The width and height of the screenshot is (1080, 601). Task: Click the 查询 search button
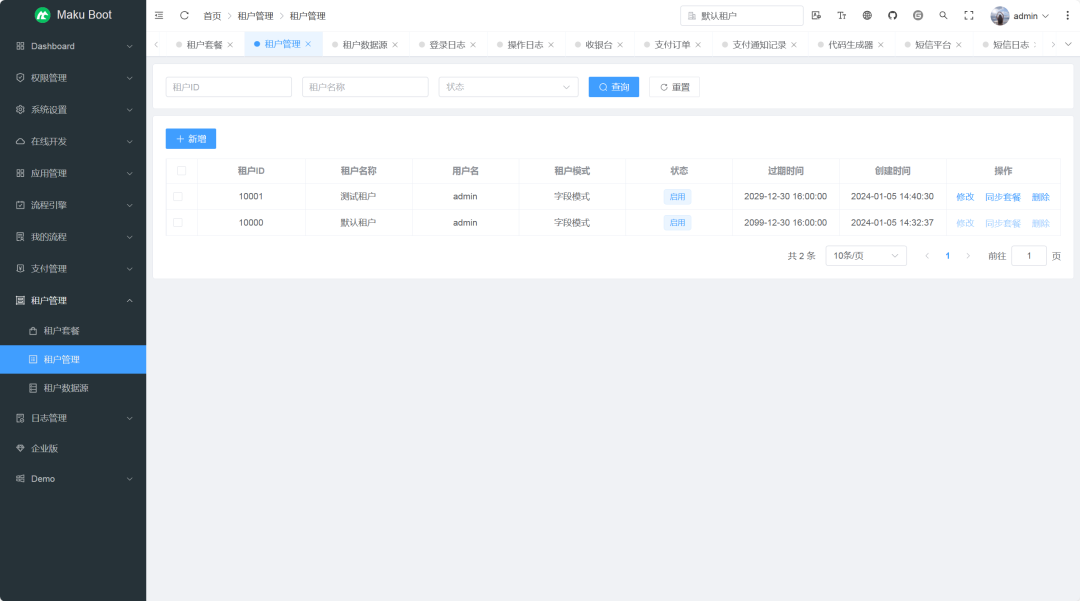(x=614, y=87)
